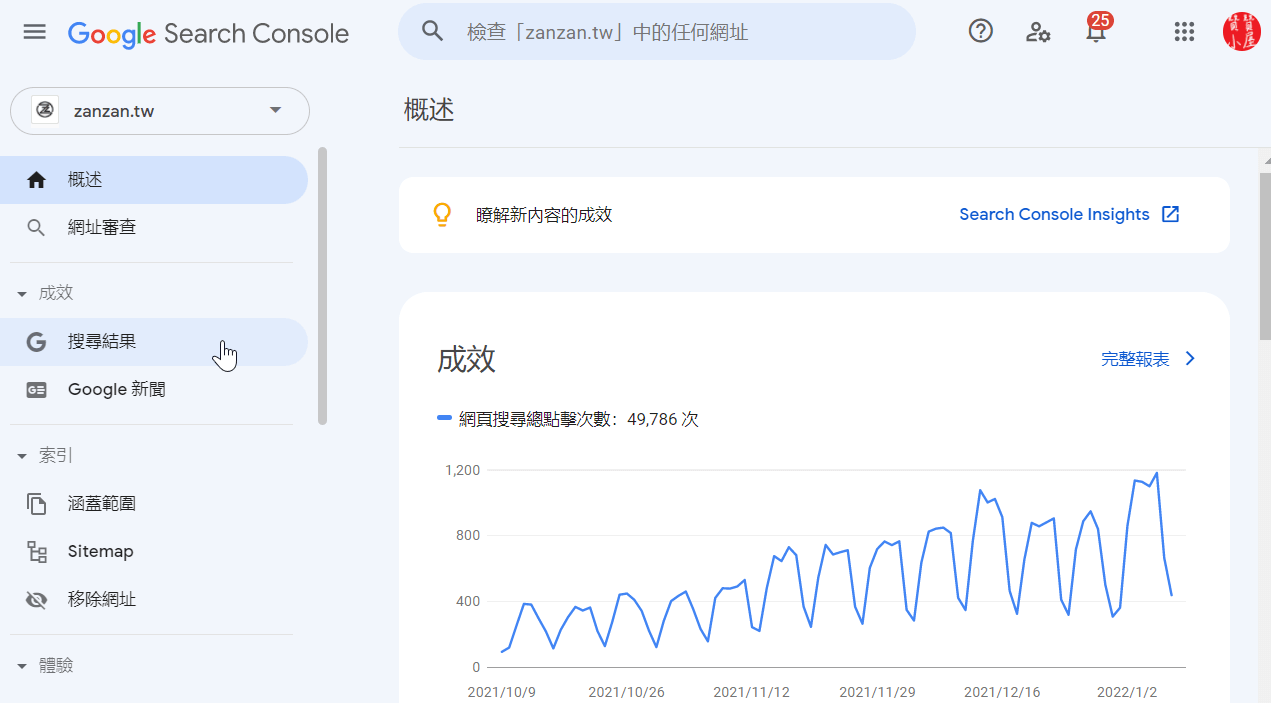Click the home icon beside 概述

coord(36,180)
